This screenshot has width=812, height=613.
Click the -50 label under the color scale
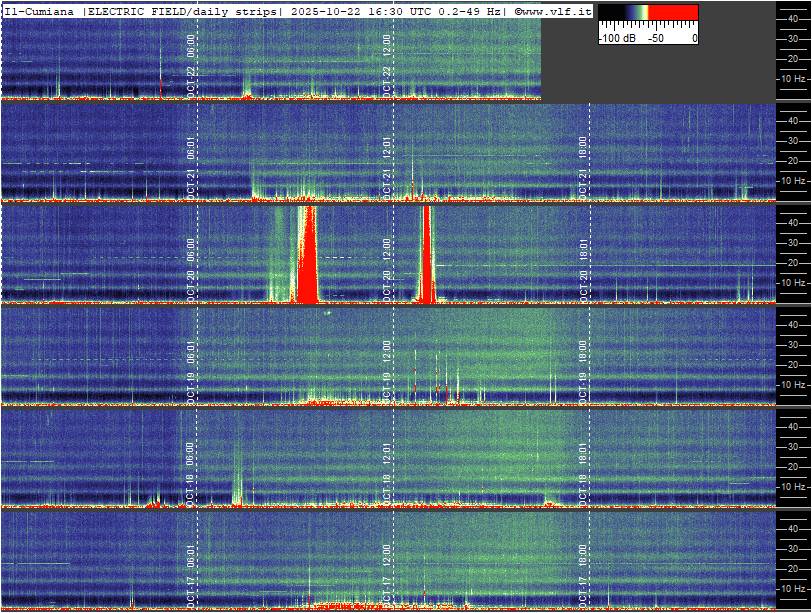pyautogui.click(x=656, y=38)
